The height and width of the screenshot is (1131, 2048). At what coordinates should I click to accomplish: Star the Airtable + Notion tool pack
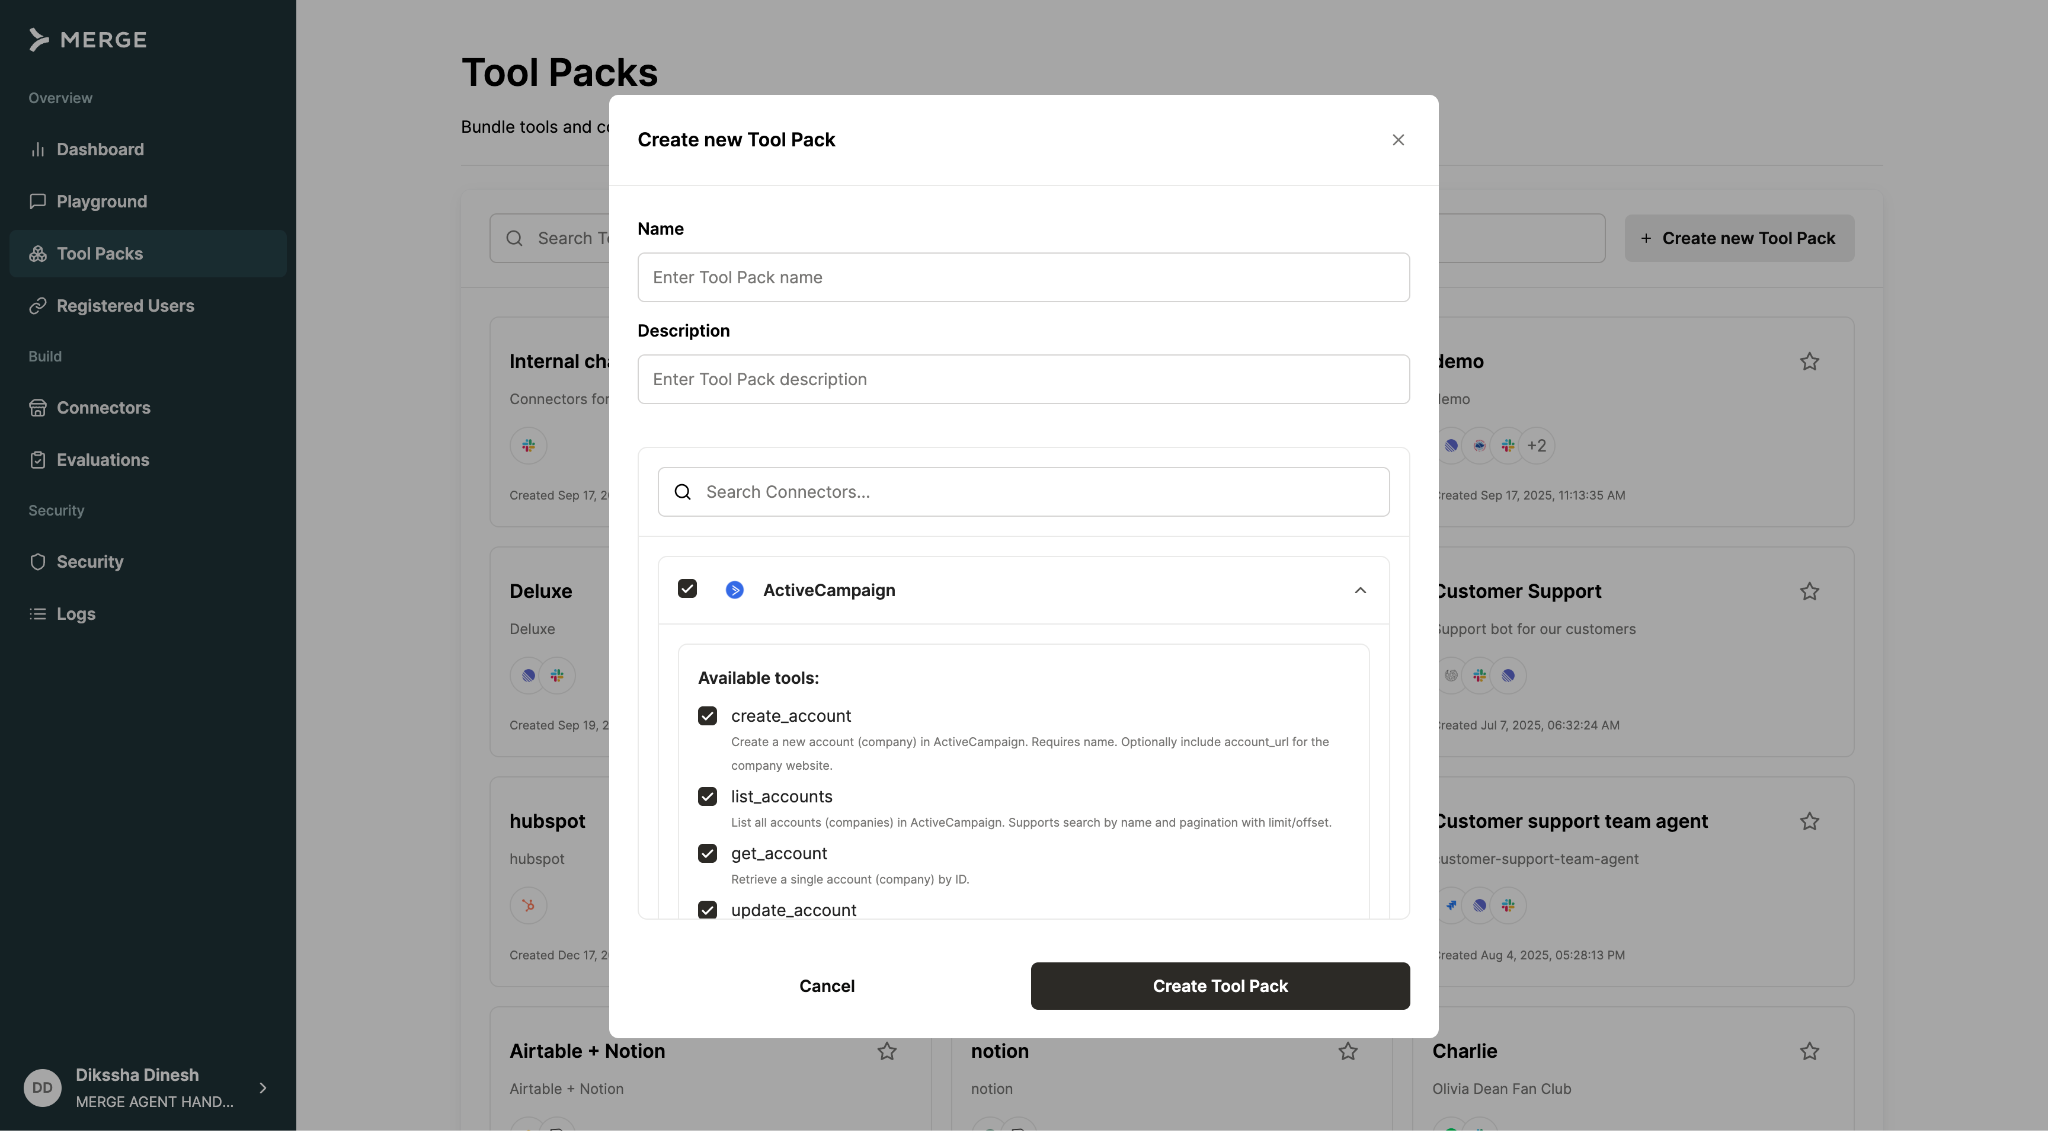pyautogui.click(x=887, y=1051)
